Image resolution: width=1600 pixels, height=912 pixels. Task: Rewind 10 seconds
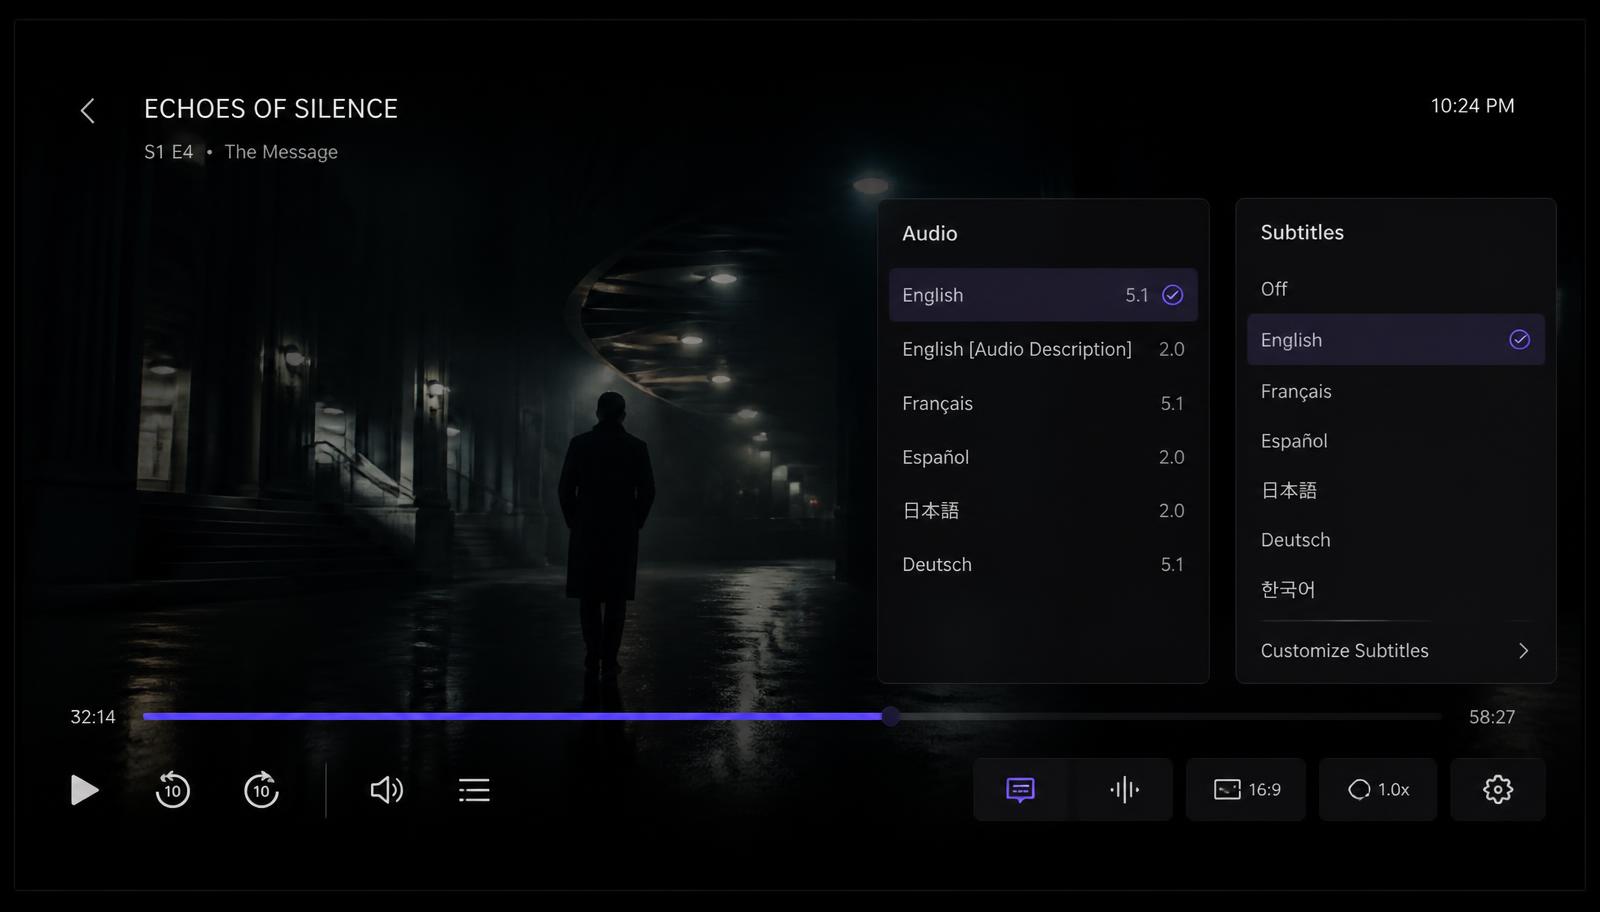pos(173,790)
